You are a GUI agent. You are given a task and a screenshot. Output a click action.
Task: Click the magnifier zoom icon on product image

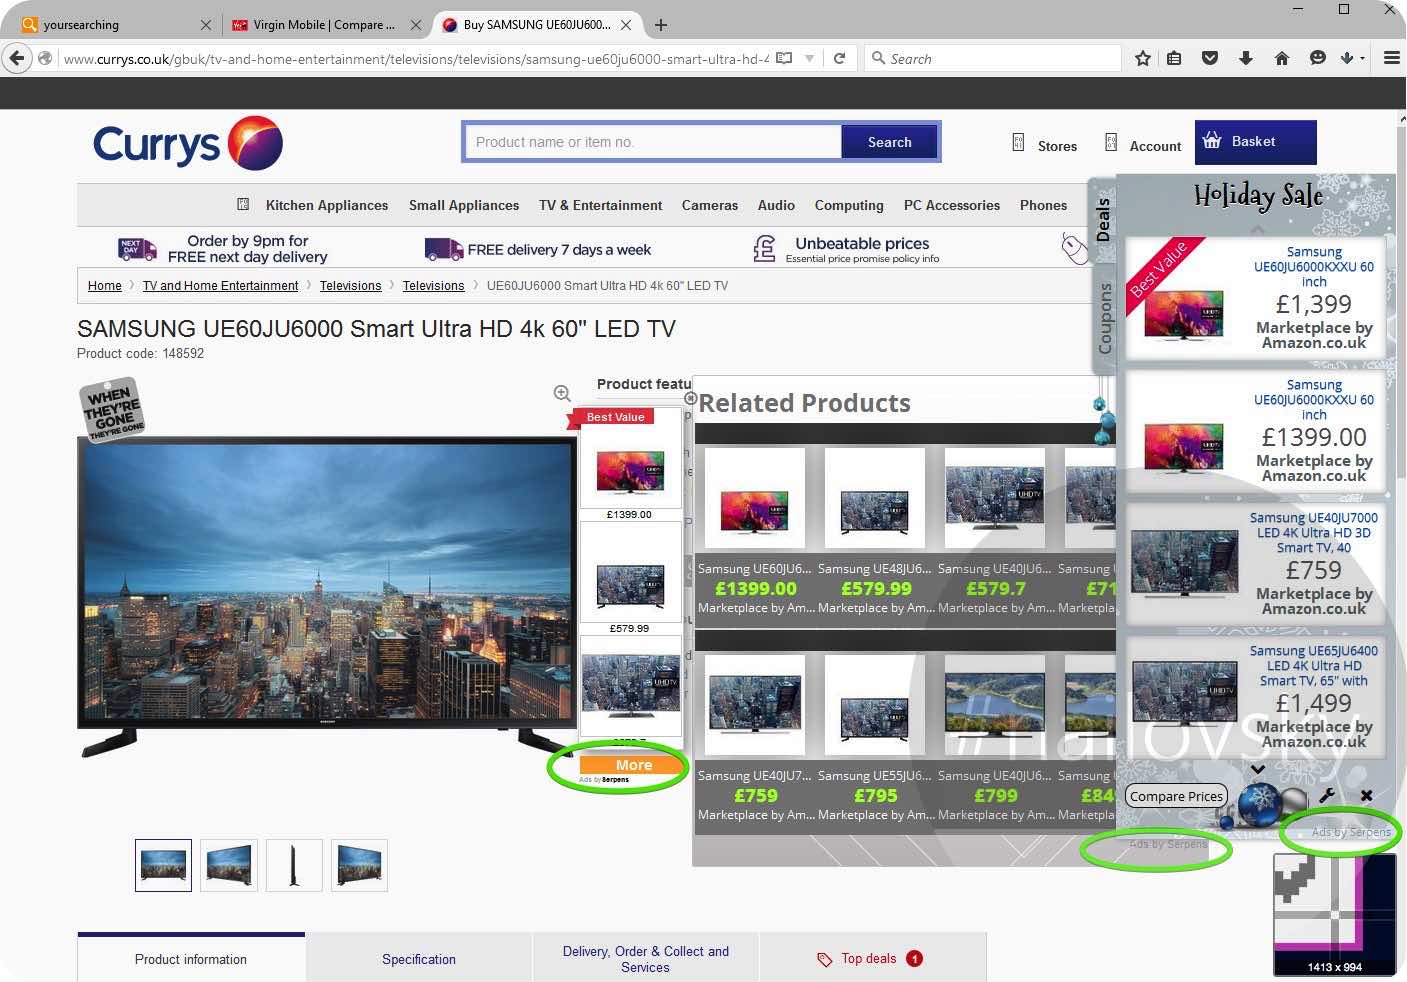click(x=562, y=394)
